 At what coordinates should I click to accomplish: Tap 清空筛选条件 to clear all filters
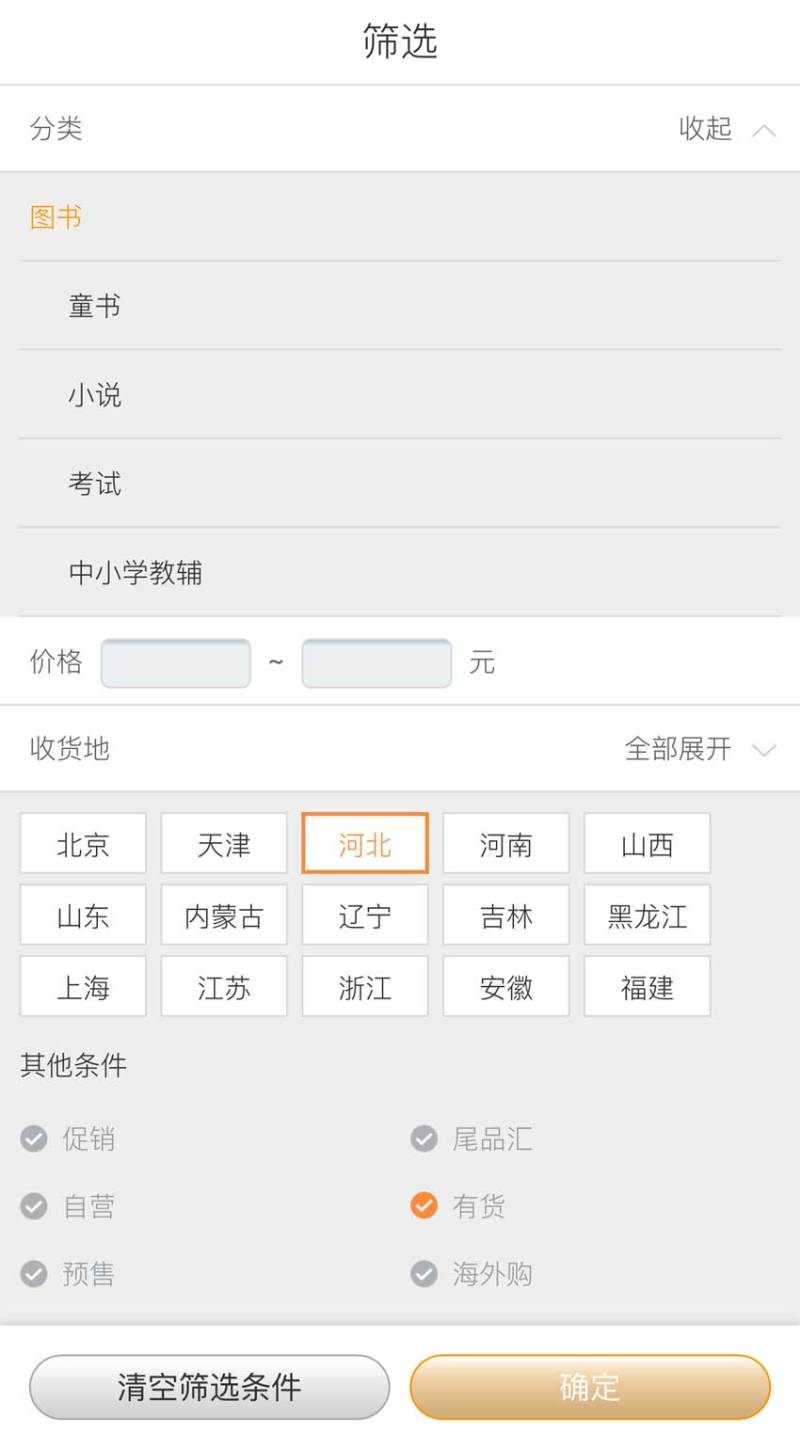(208, 1386)
